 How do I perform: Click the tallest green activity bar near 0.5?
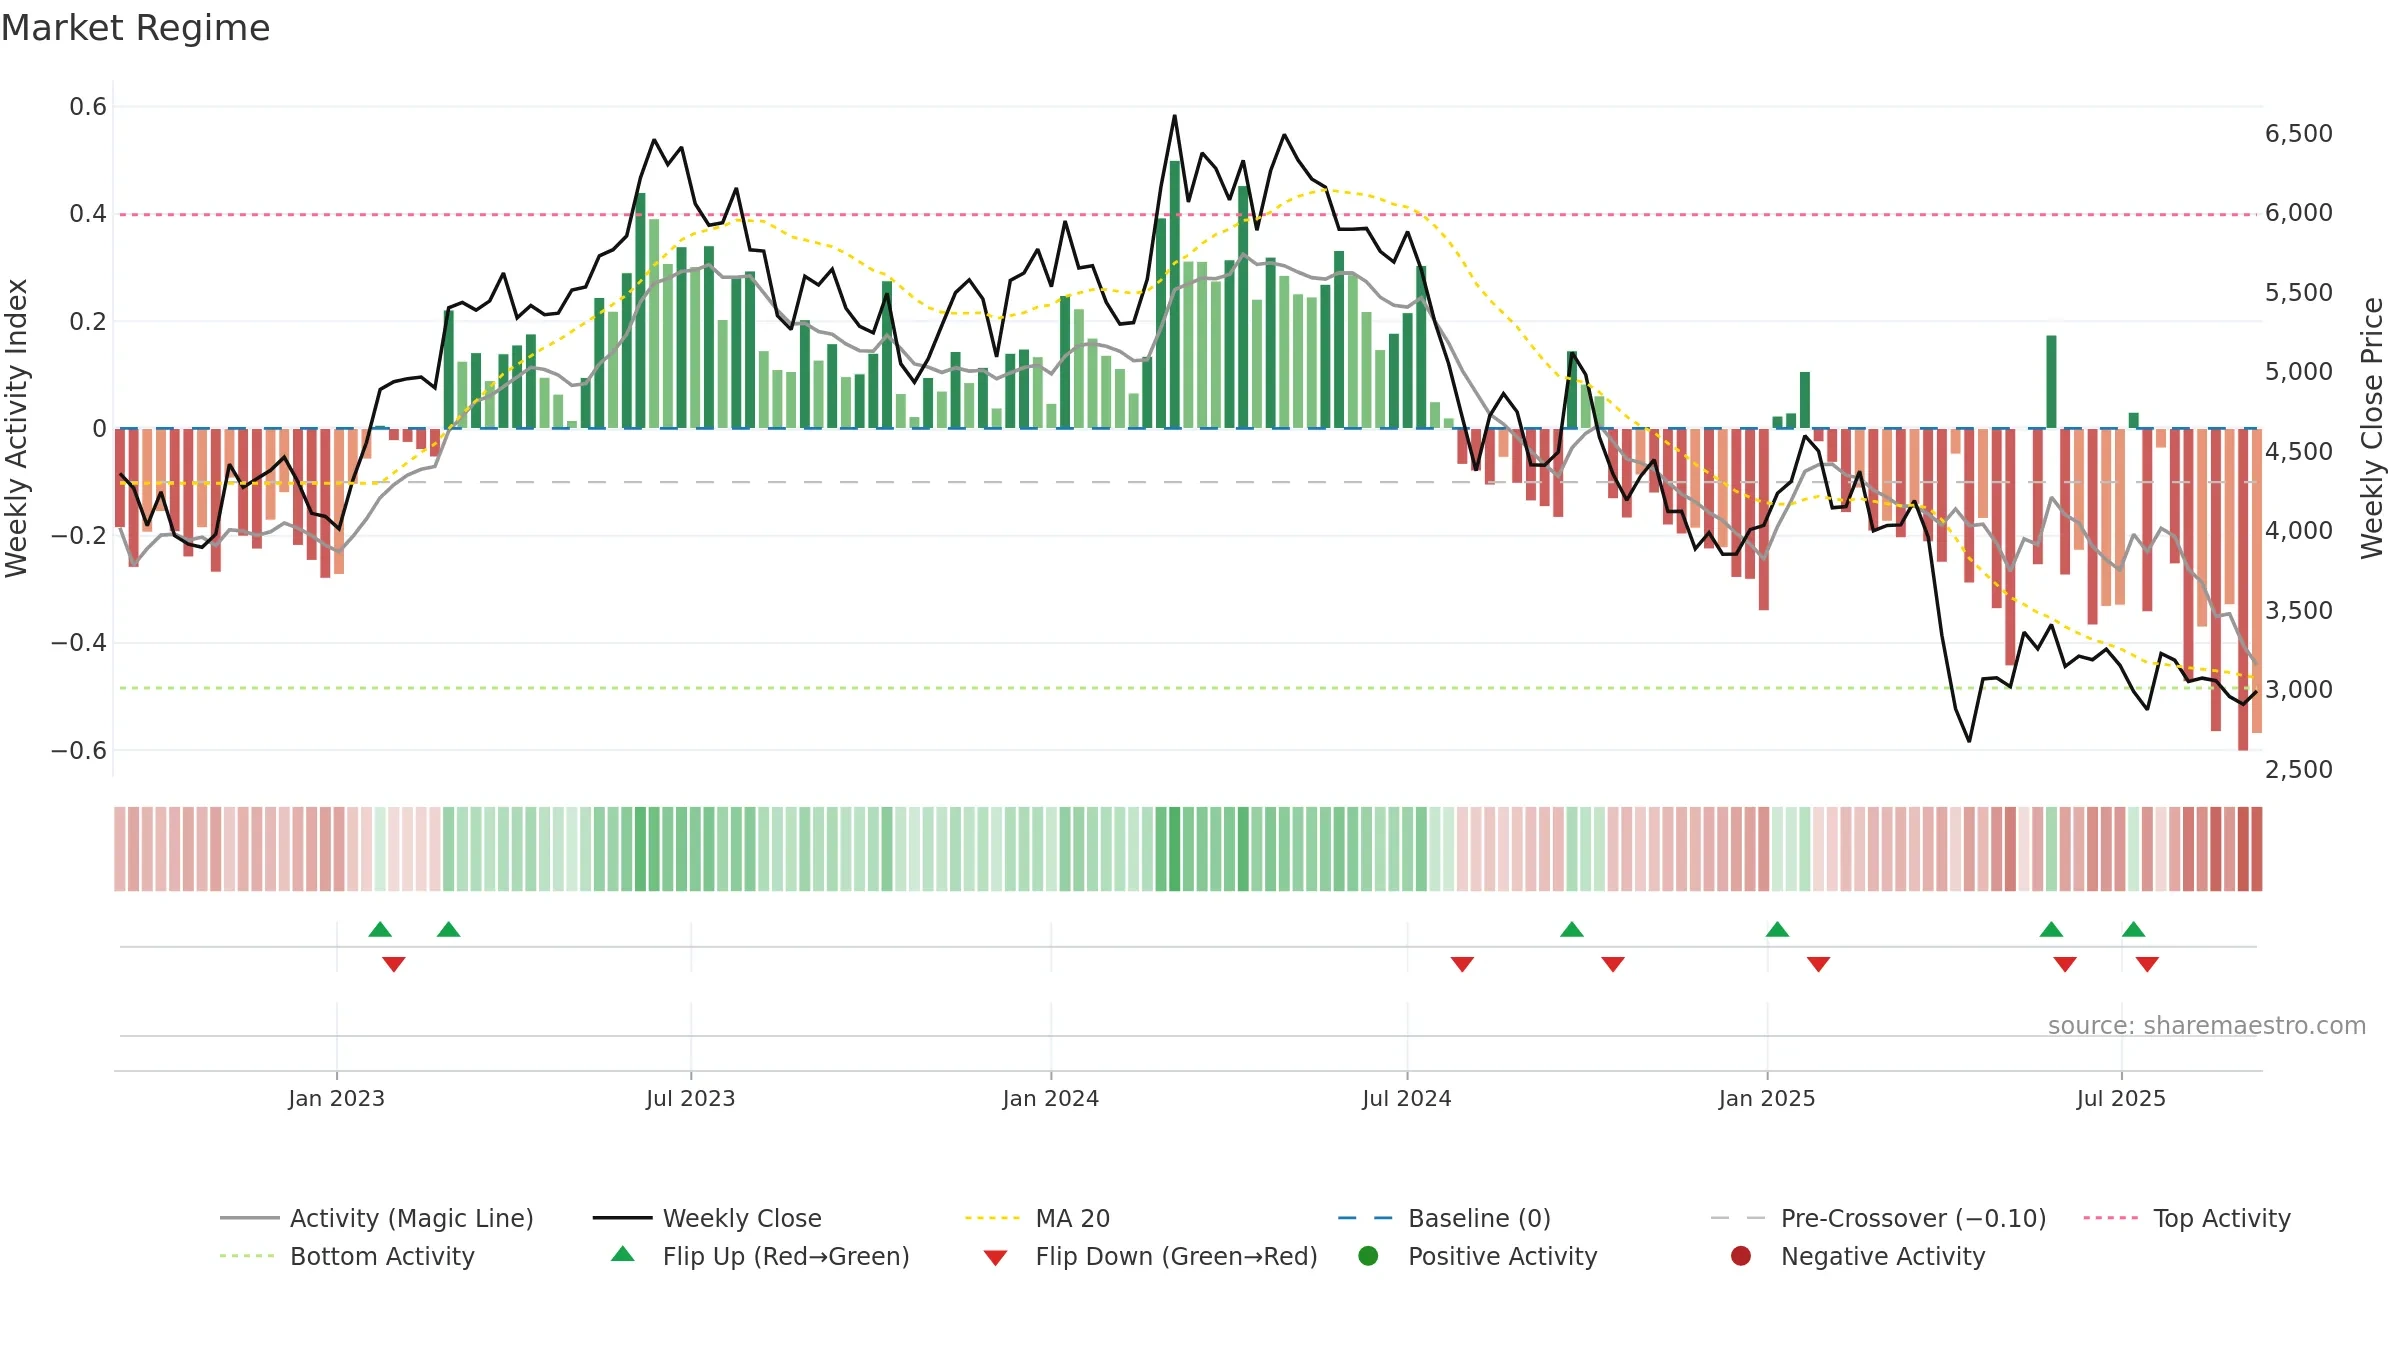[1175, 295]
